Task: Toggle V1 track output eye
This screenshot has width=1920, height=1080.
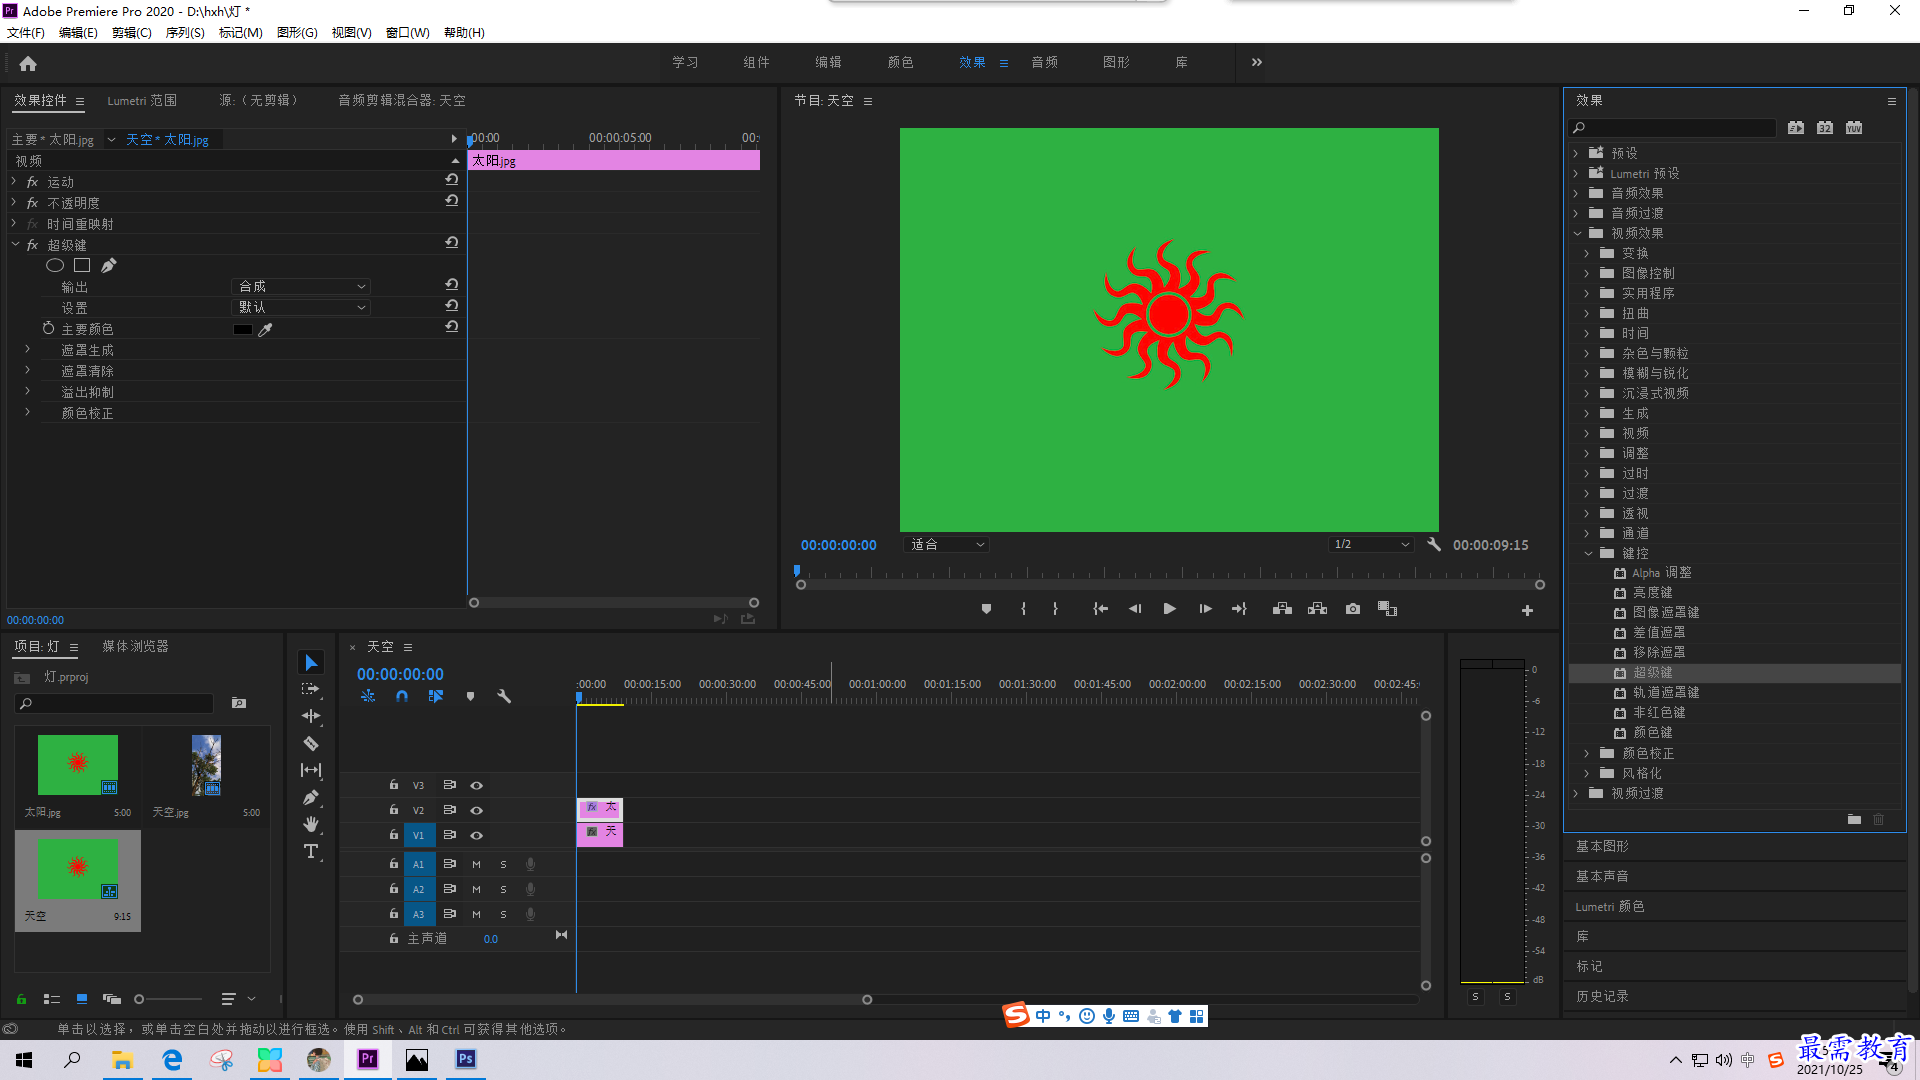Action: pyautogui.click(x=477, y=835)
